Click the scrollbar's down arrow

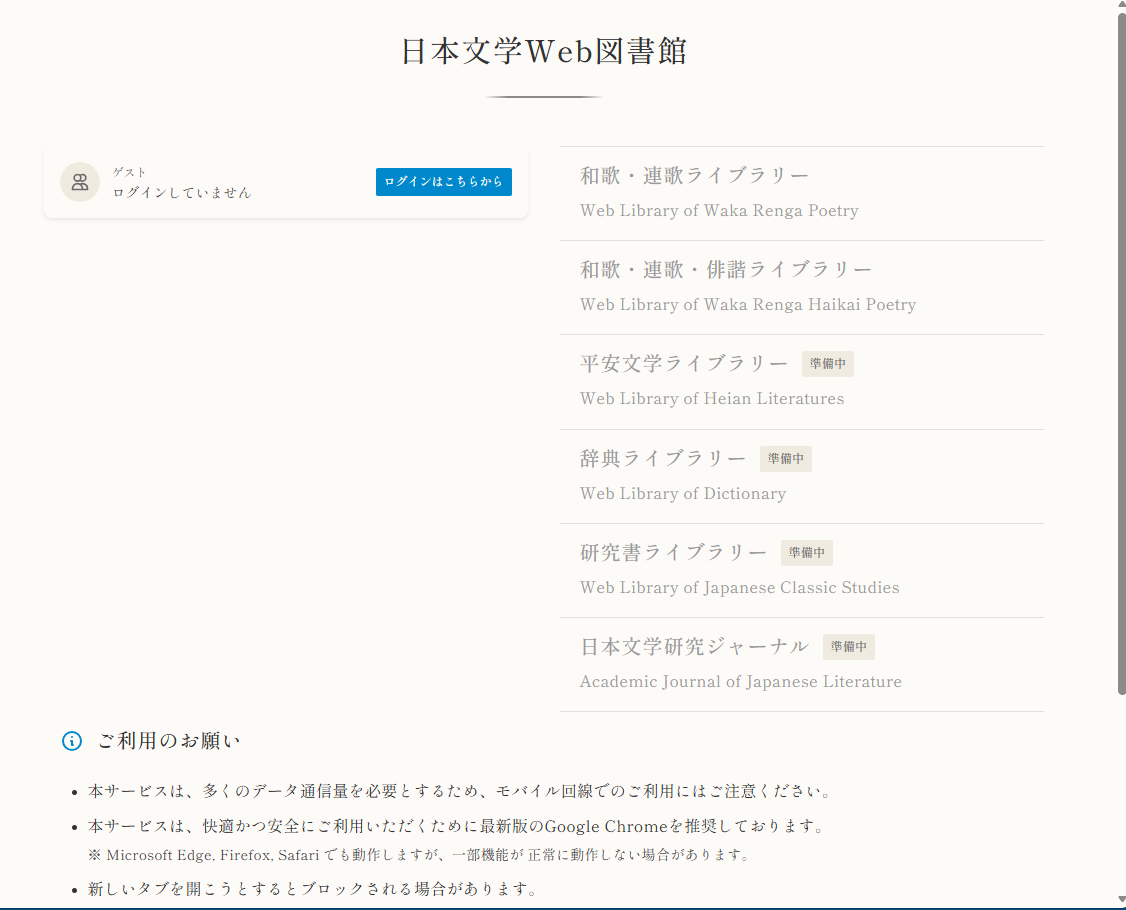point(1121,901)
